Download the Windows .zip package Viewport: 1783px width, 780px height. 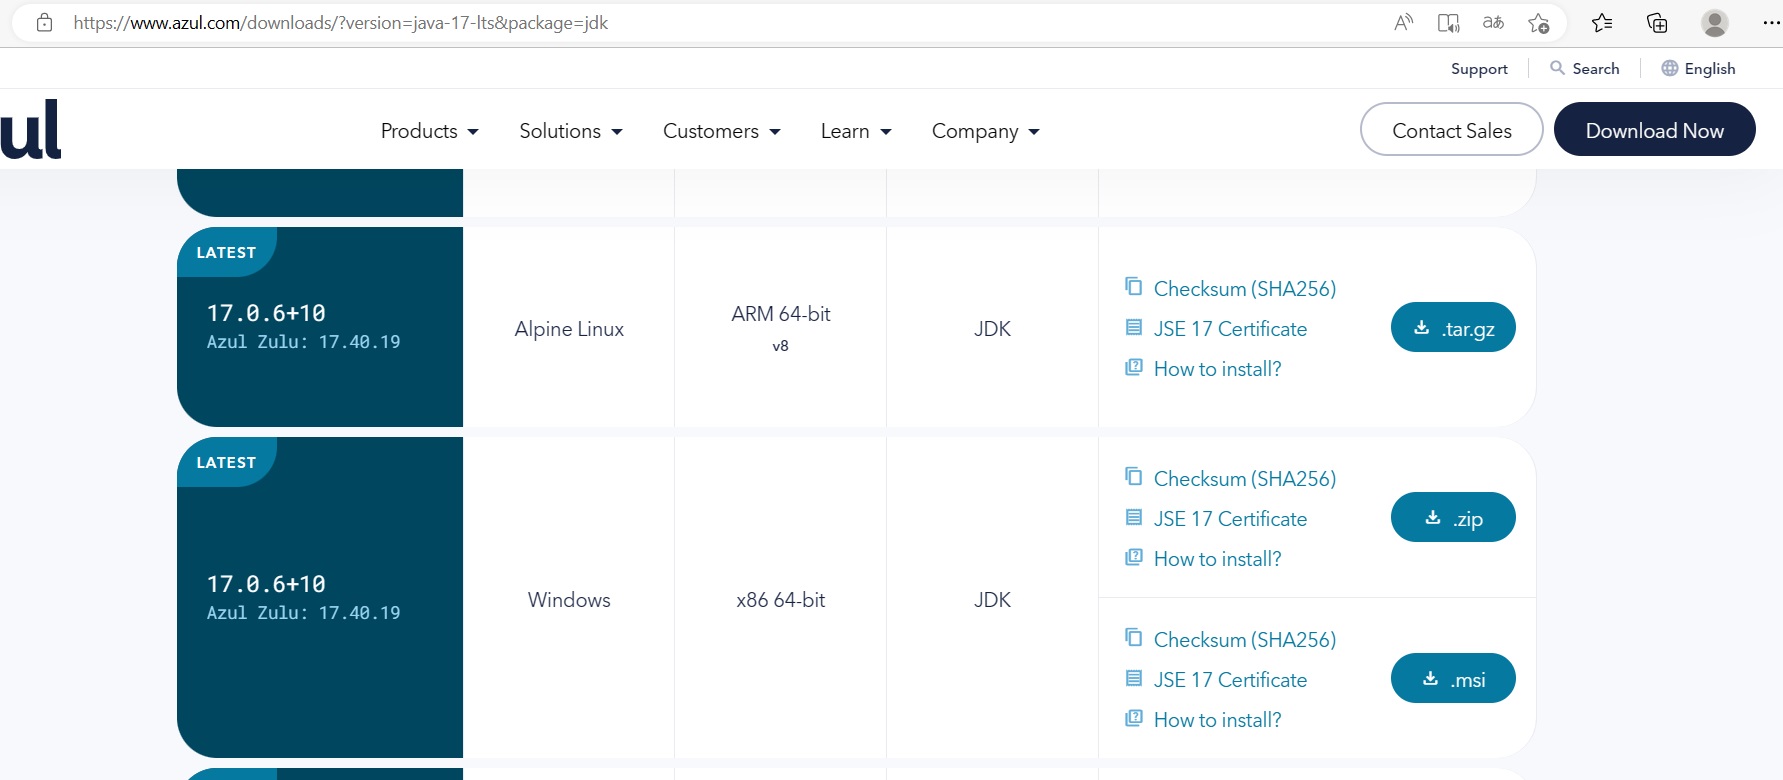1453,517
